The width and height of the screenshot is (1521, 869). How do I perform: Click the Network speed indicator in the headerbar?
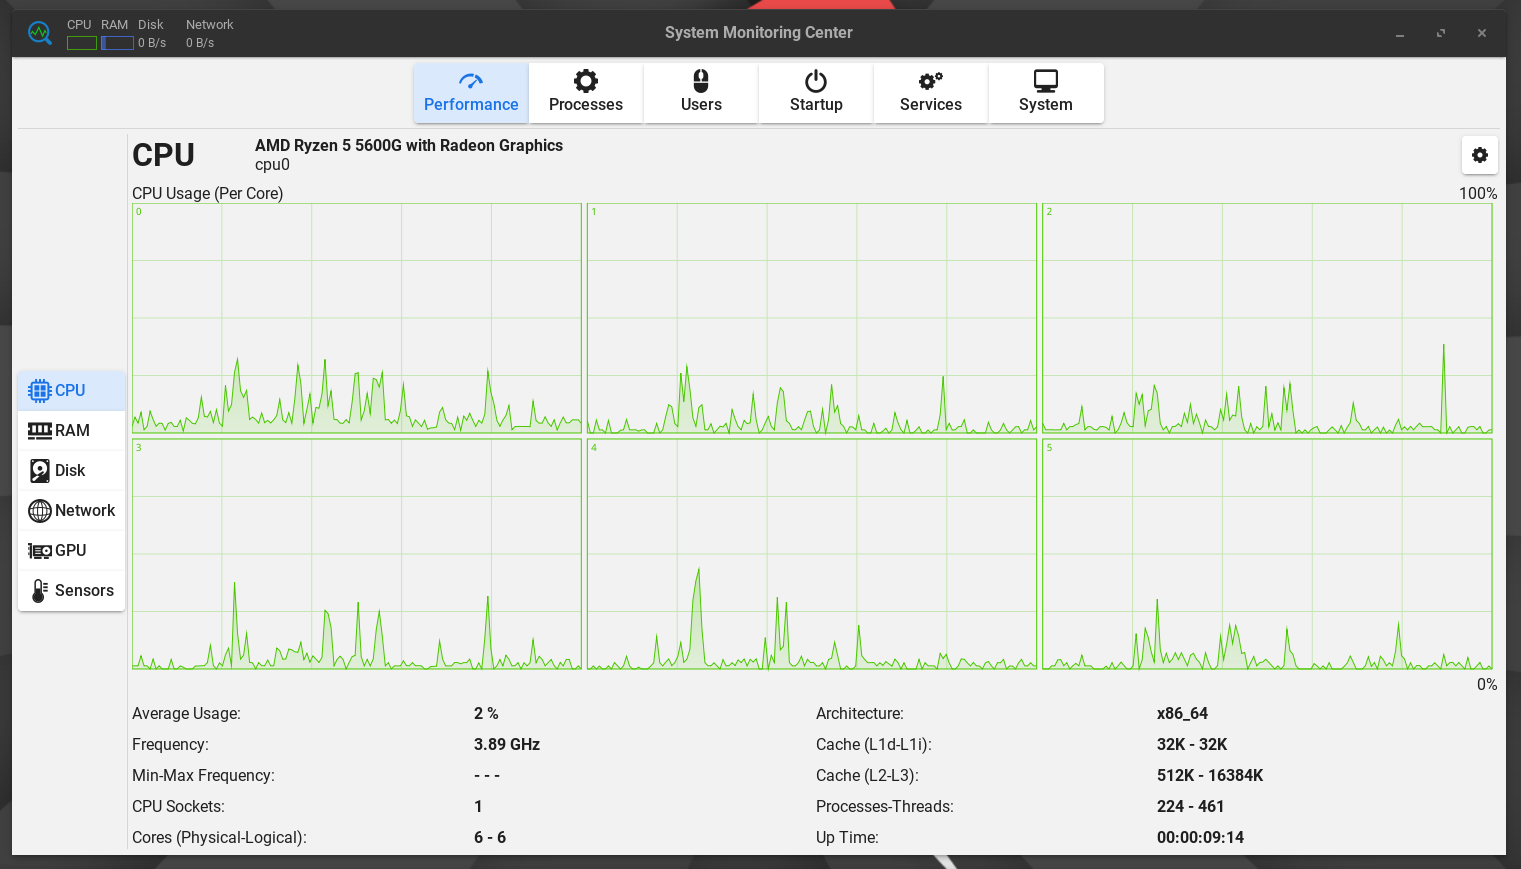coord(199,43)
